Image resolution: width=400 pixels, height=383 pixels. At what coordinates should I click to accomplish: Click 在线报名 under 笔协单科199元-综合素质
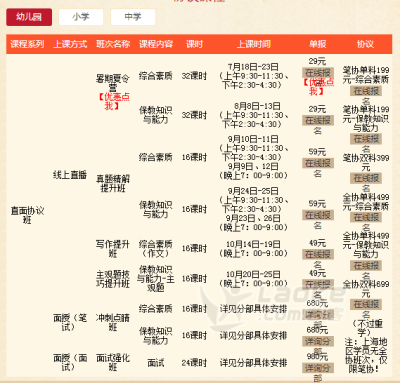pos(366,91)
